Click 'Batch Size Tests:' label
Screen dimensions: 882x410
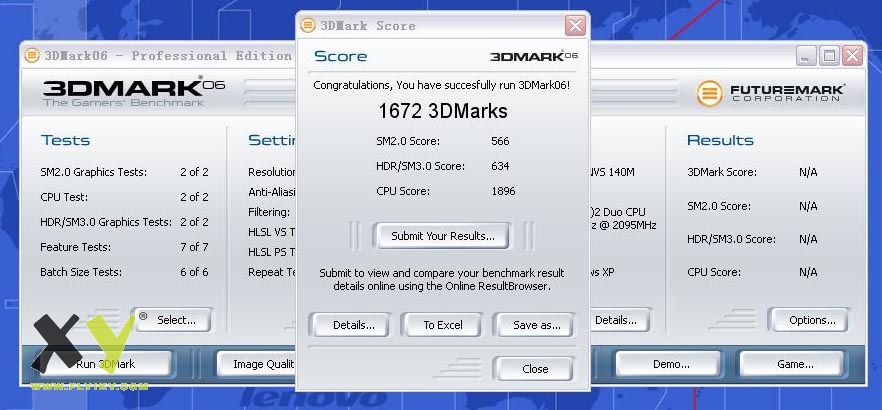80,272
